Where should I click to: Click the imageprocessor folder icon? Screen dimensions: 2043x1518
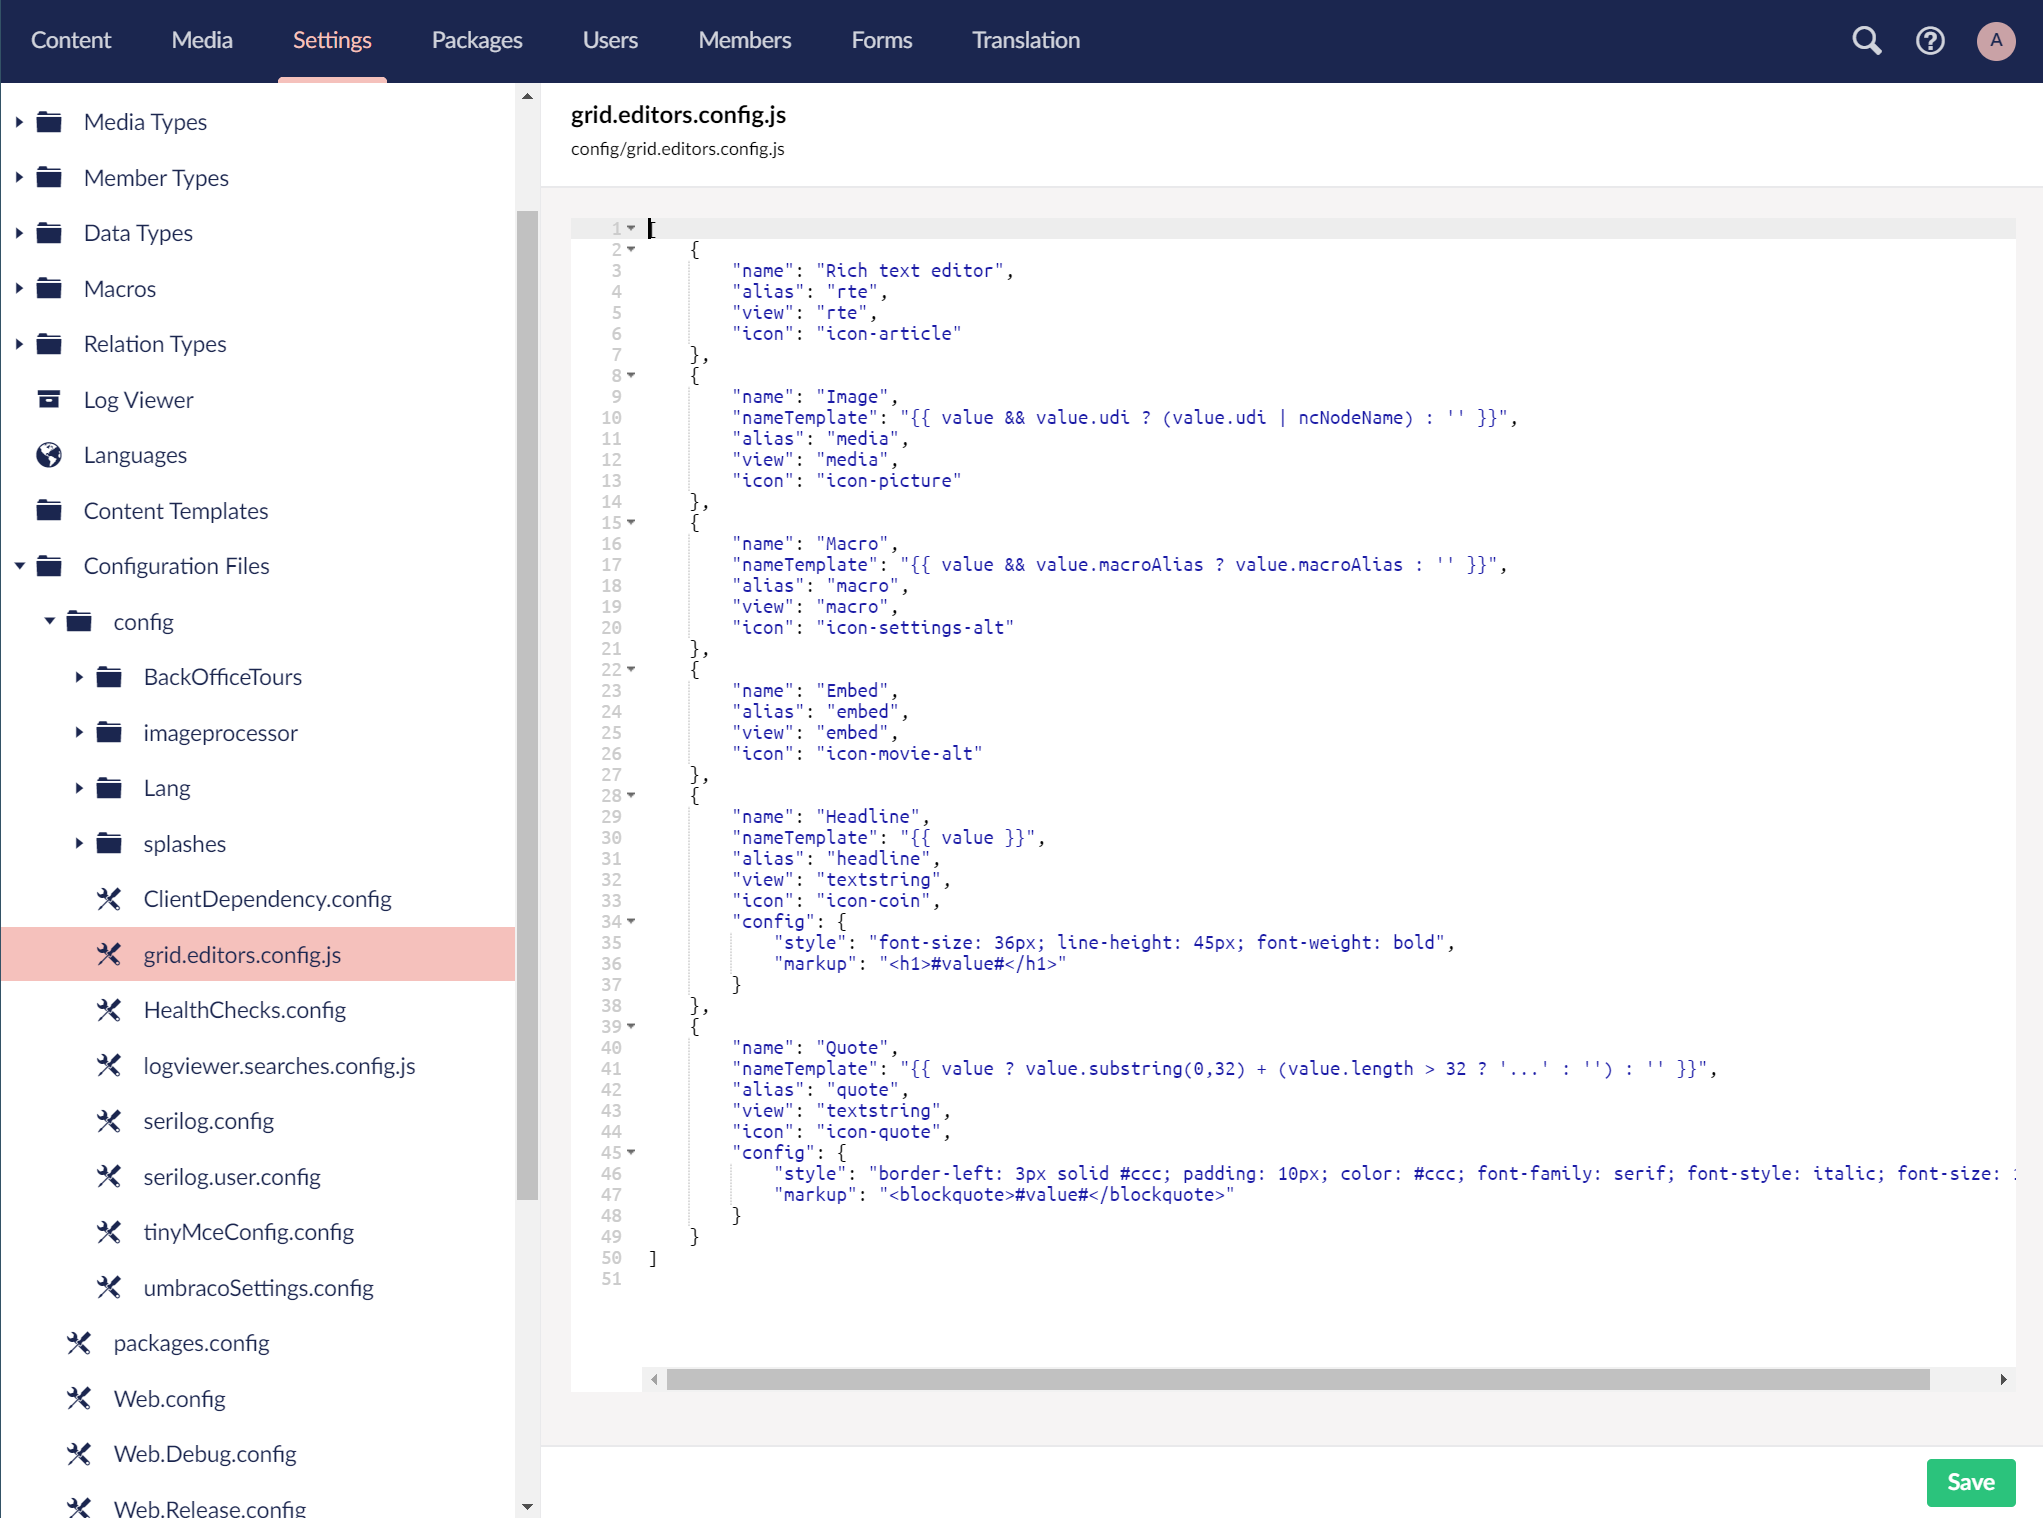tap(109, 733)
